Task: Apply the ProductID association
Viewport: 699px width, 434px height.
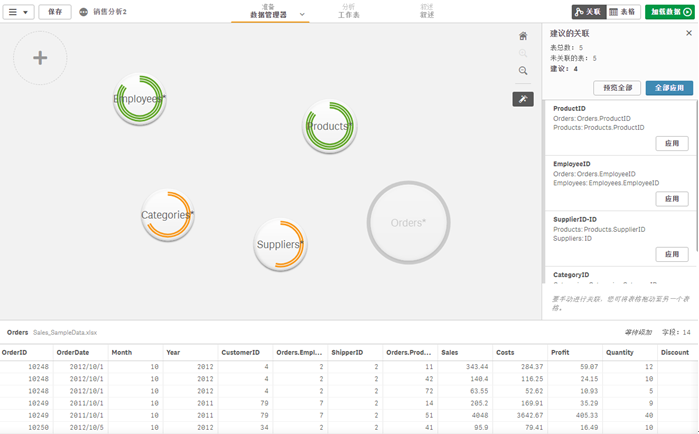Action: click(672, 143)
